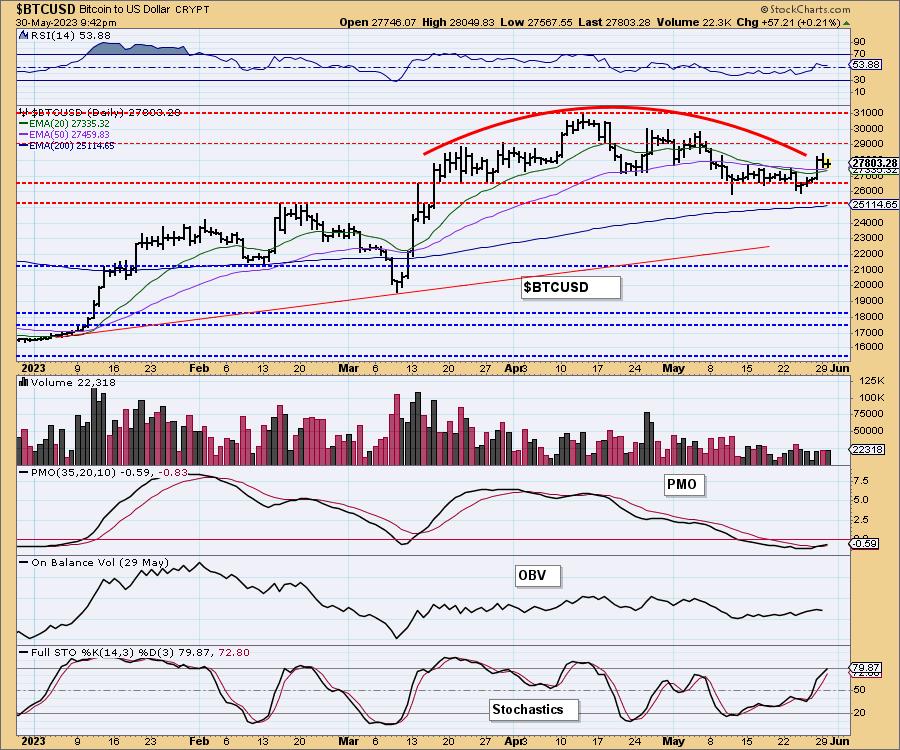Click the On Balance Vol legend line marker
The width and height of the screenshot is (900, 750).
[x=24, y=563]
